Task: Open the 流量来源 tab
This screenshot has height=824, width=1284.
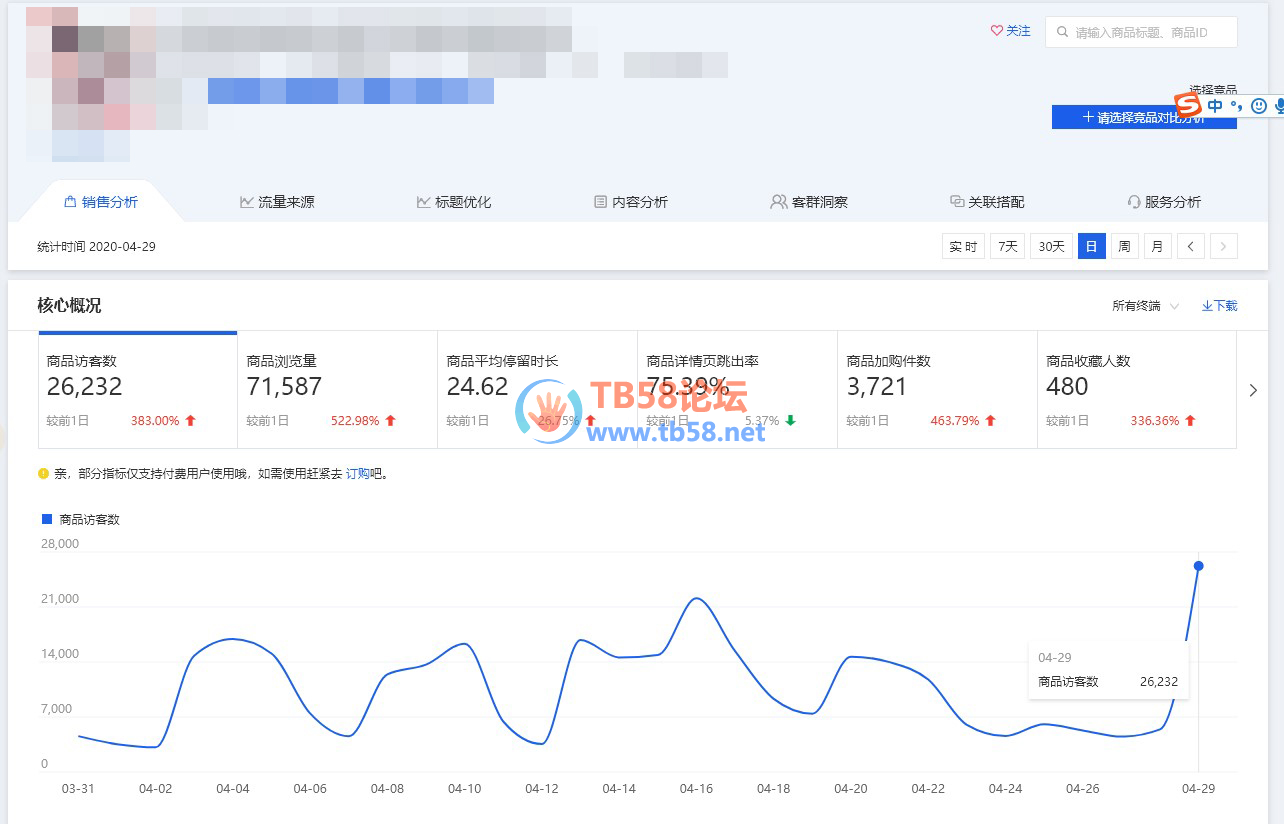Action: pyautogui.click(x=277, y=202)
